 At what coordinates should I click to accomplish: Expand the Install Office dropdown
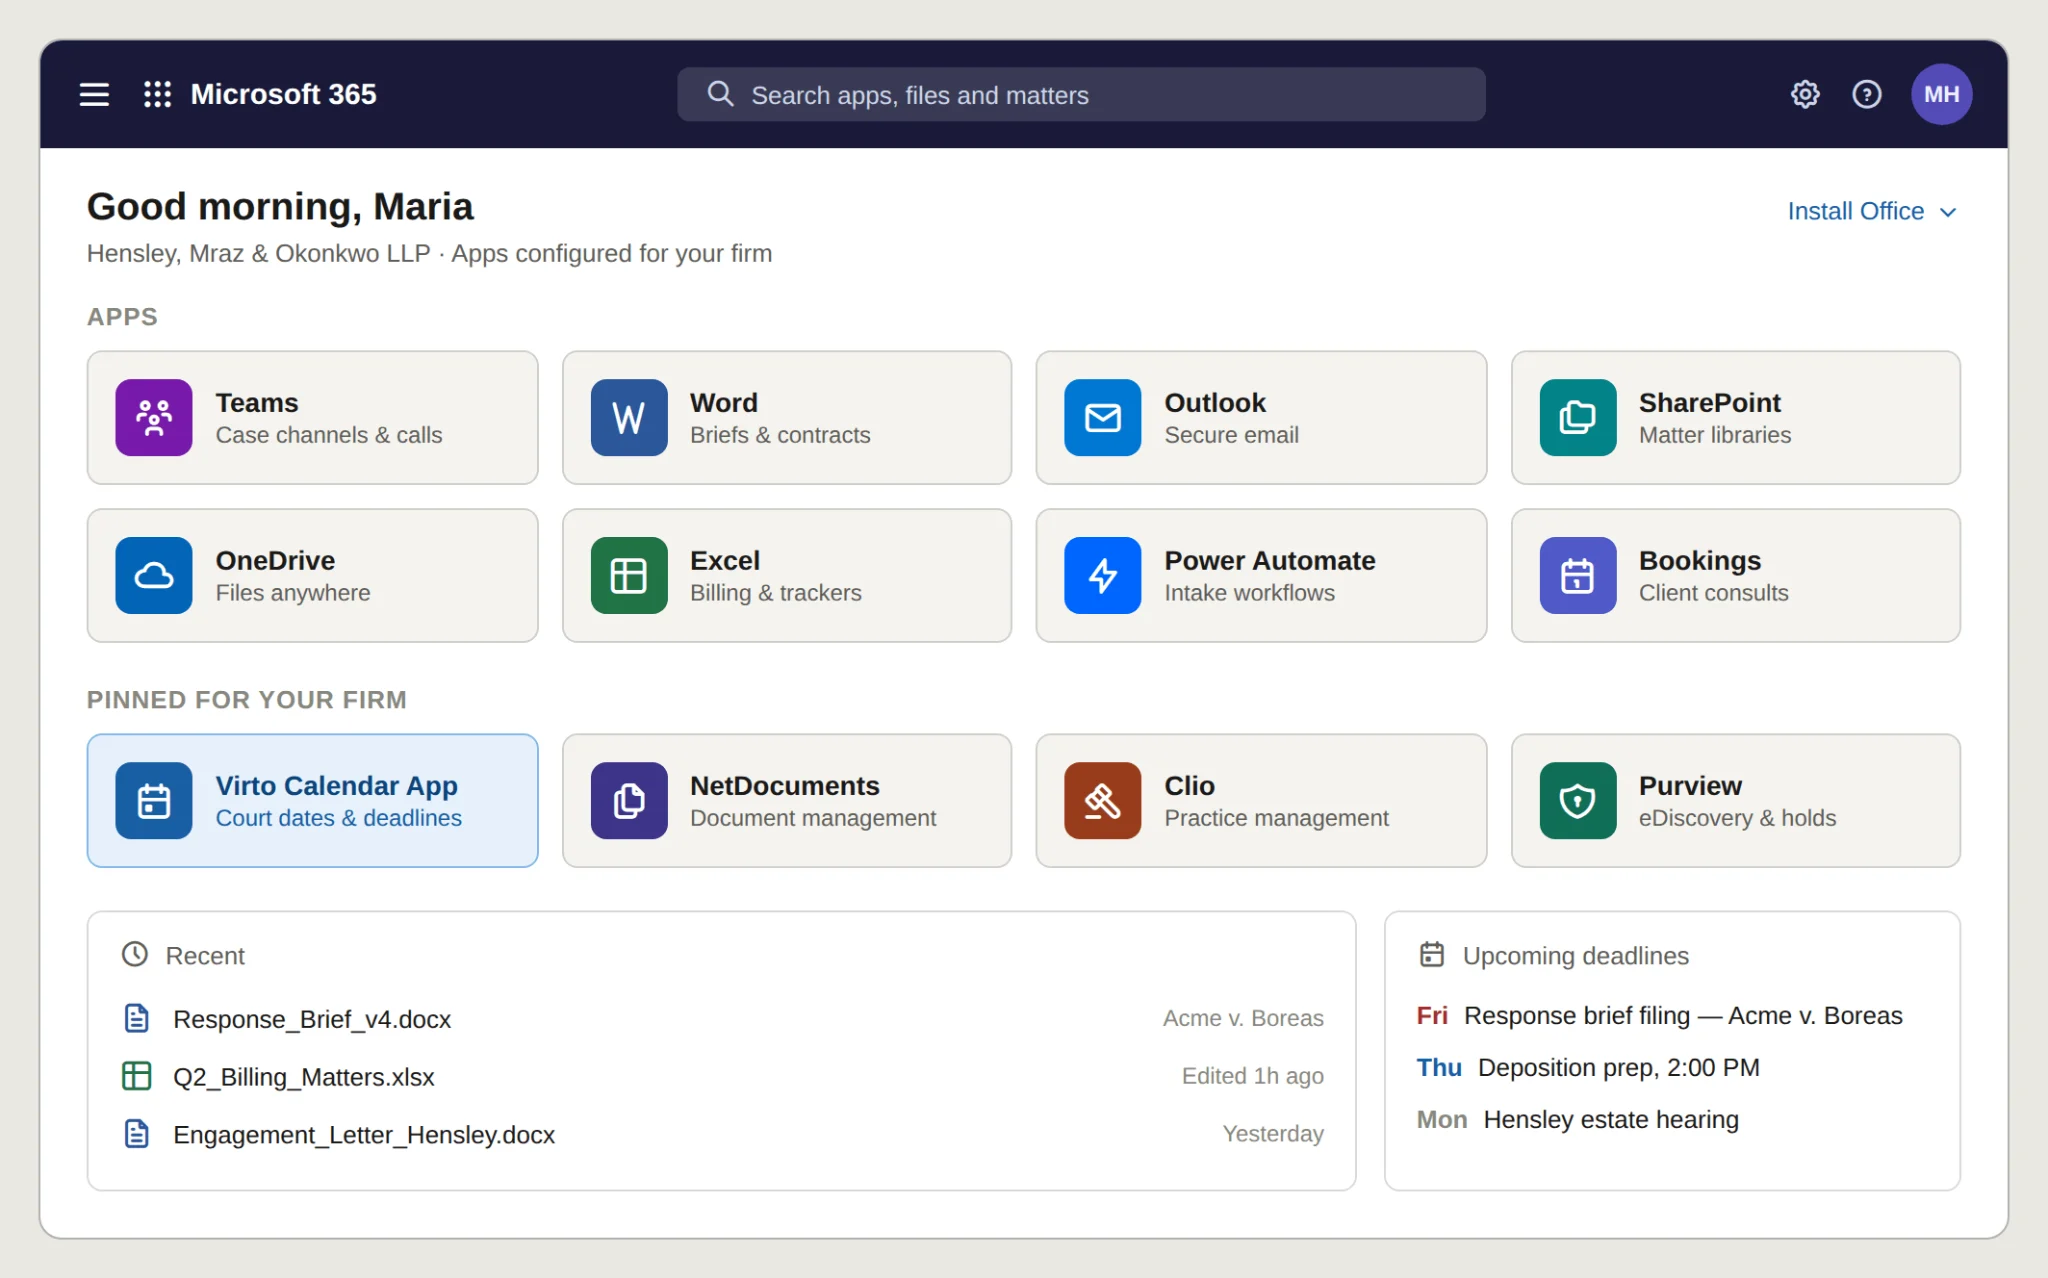[x=1871, y=211]
